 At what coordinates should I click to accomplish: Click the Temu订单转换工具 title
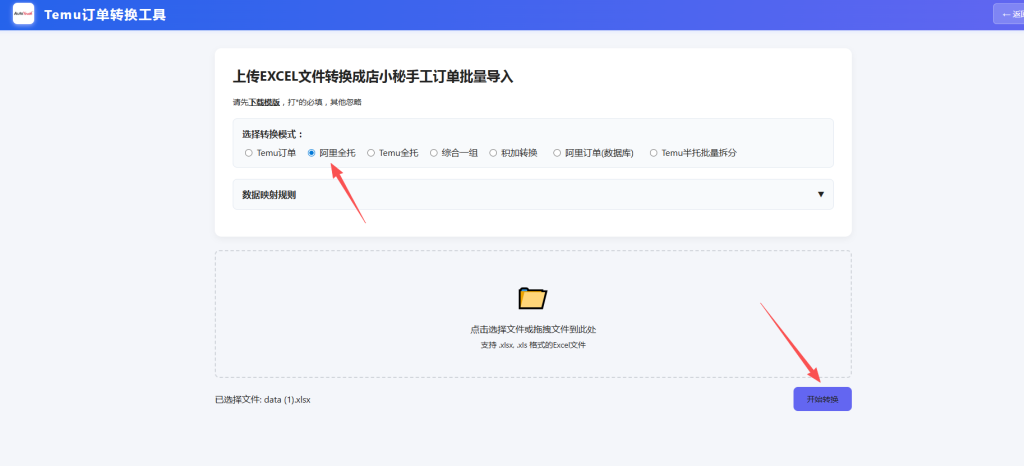click(x=105, y=14)
